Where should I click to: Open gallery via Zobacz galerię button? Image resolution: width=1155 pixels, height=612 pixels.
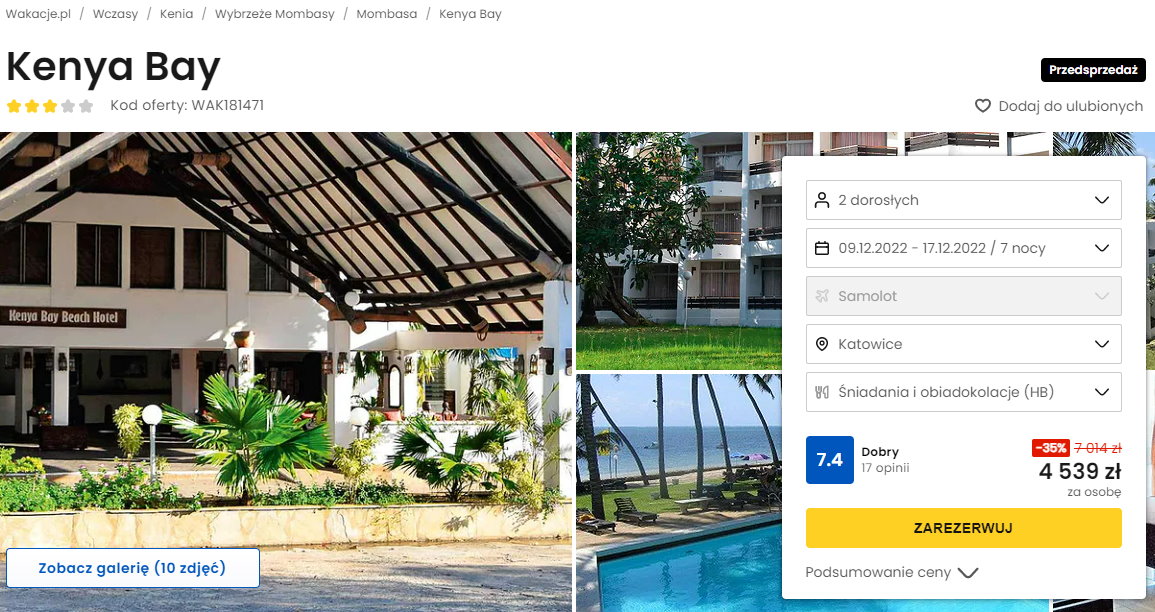[x=133, y=568]
